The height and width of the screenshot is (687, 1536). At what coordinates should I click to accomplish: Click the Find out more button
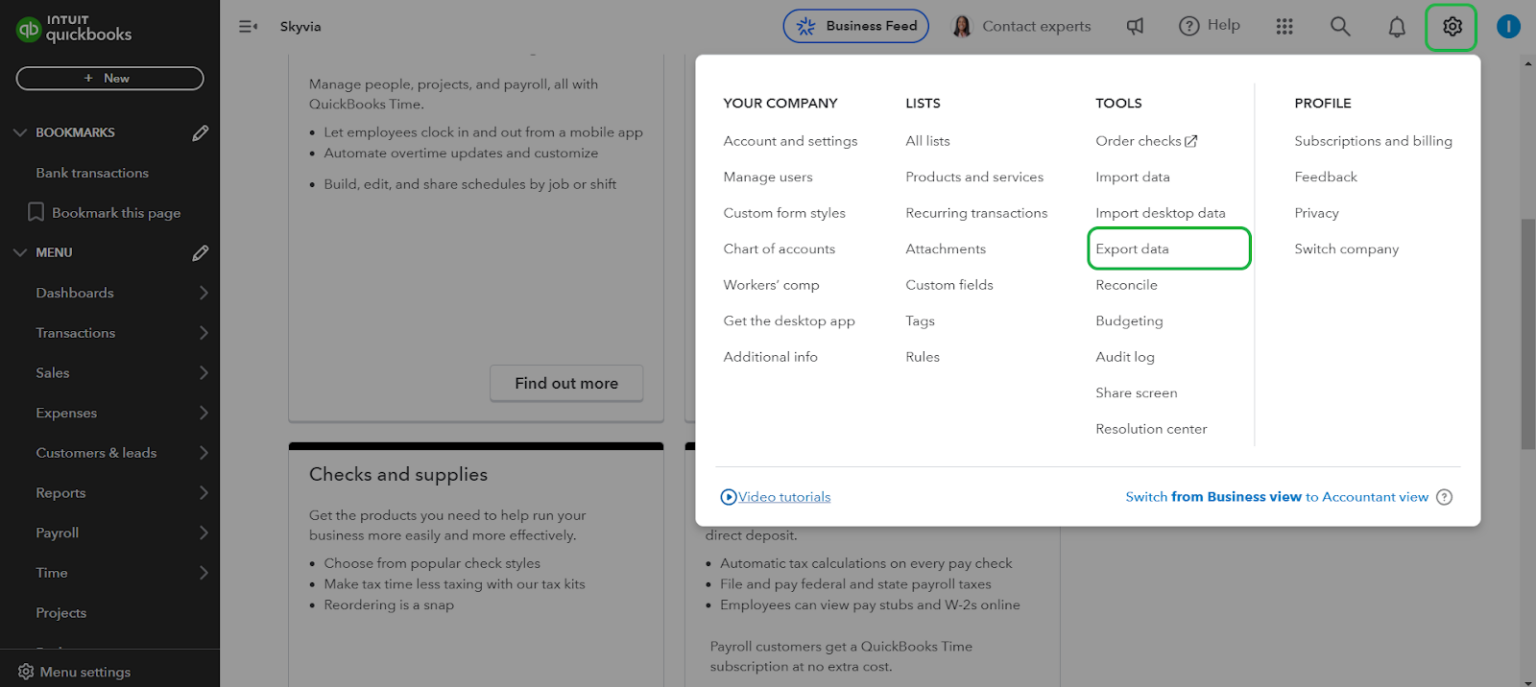coord(566,383)
